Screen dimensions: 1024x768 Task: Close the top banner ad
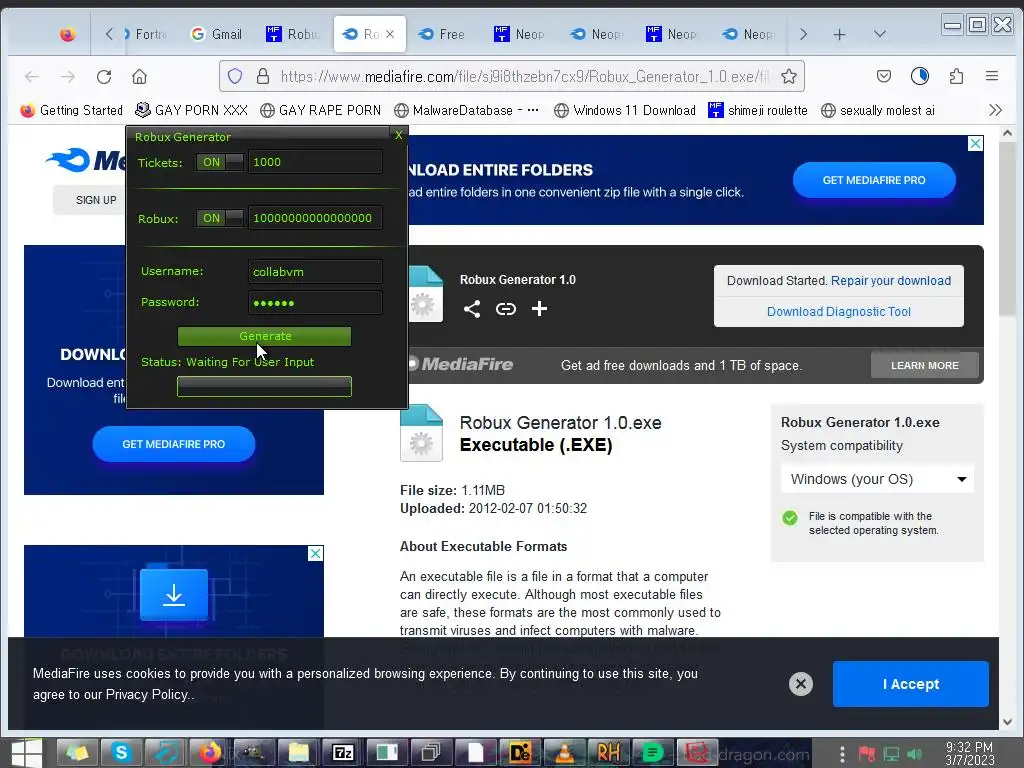[x=975, y=143]
